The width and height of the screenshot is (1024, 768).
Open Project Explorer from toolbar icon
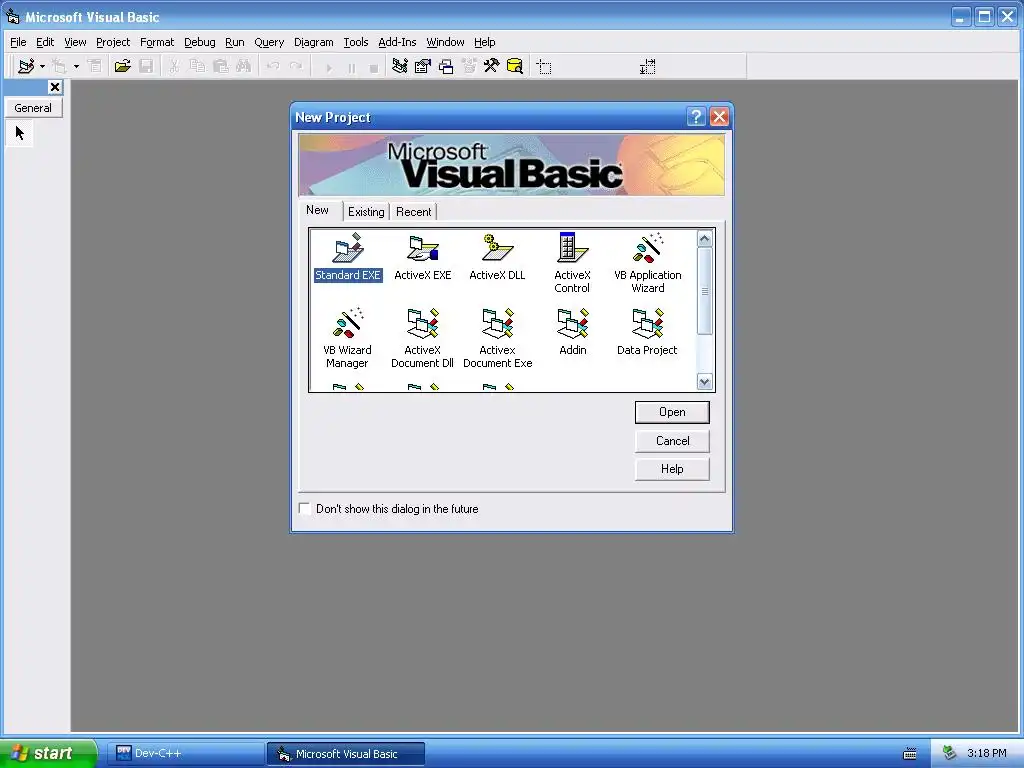(x=400, y=66)
